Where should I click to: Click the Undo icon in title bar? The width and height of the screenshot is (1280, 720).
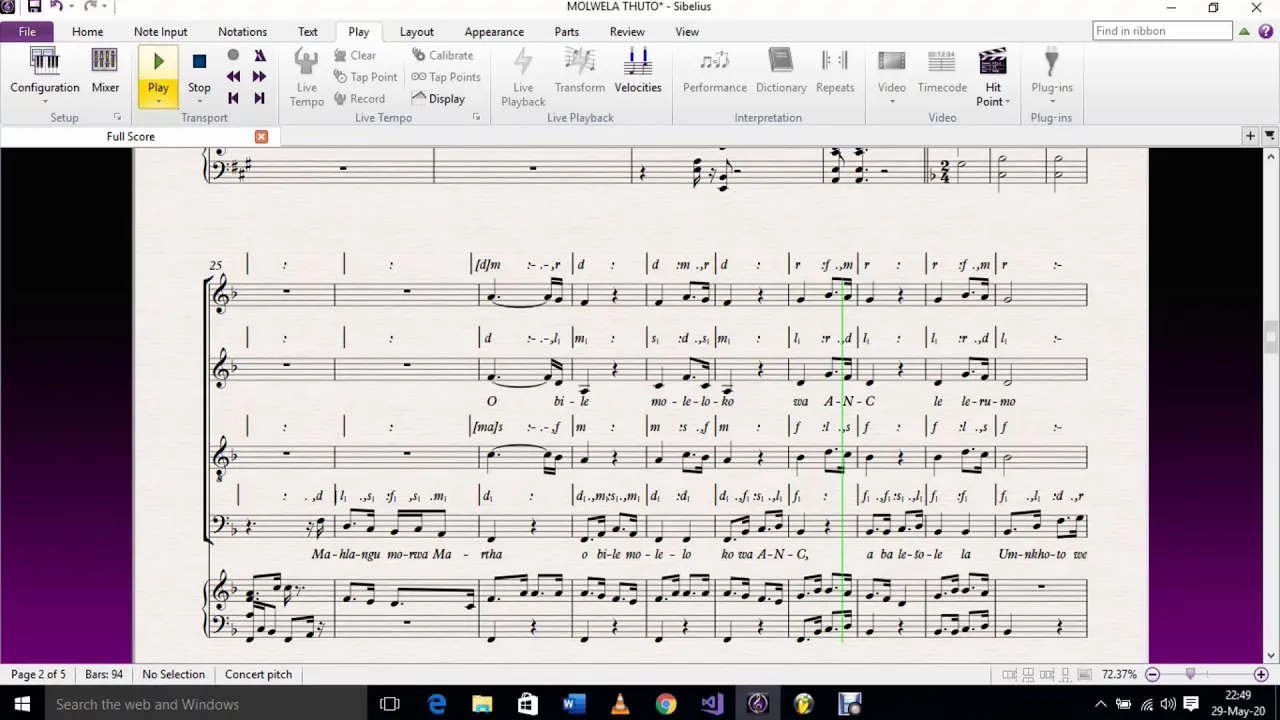pyautogui.click(x=57, y=7)
